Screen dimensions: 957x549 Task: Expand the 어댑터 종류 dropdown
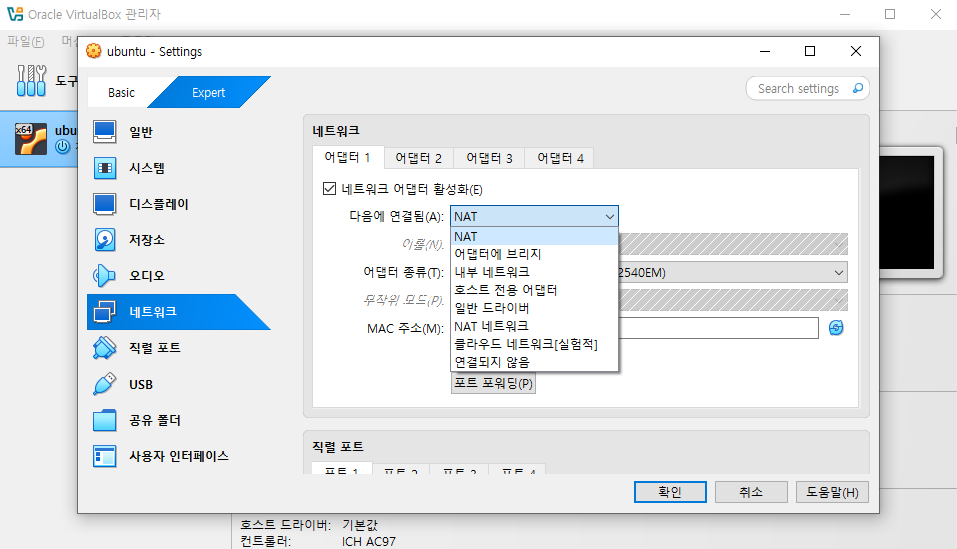click(839, 273)
